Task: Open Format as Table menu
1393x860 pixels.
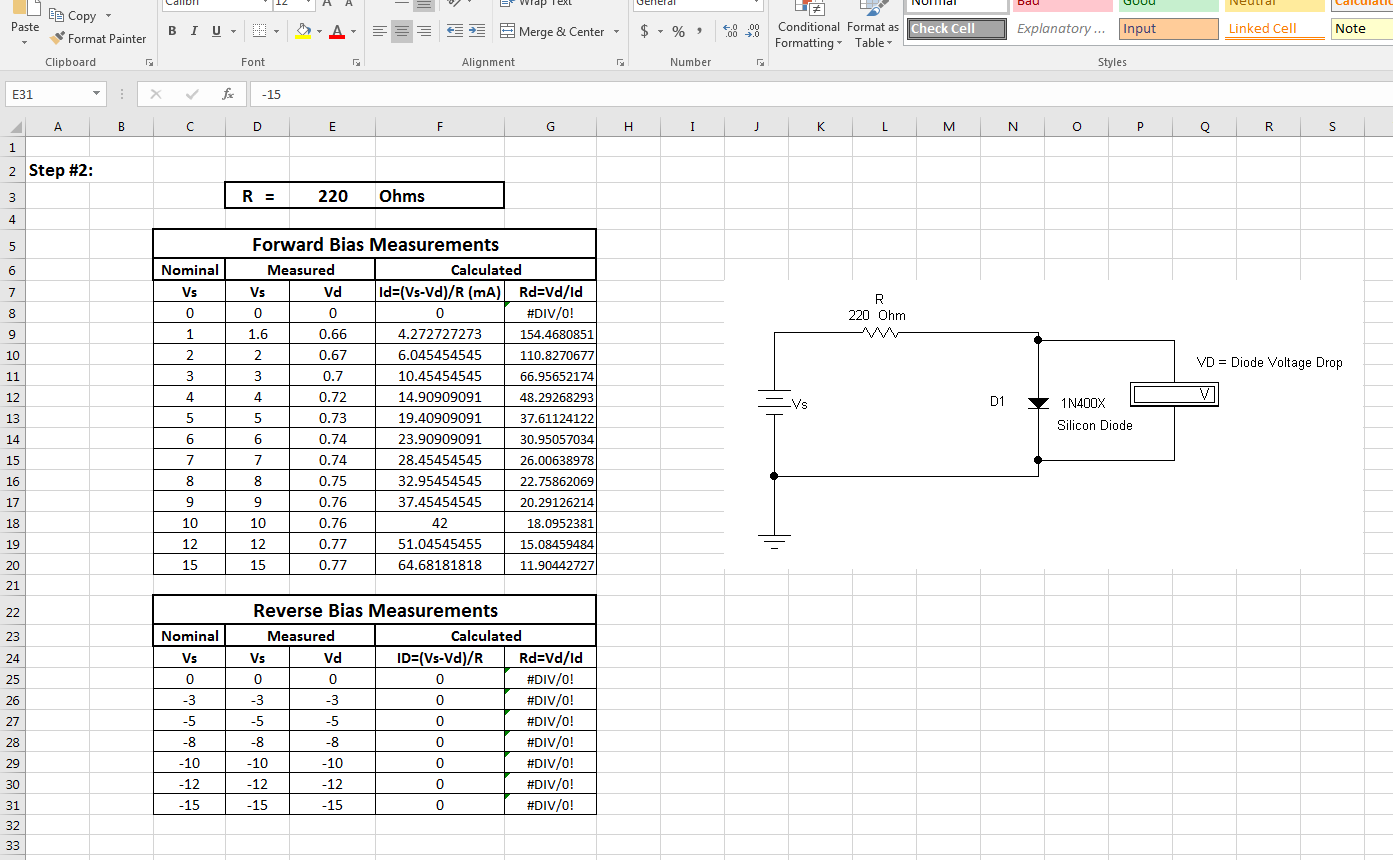Action: [872, 26]
